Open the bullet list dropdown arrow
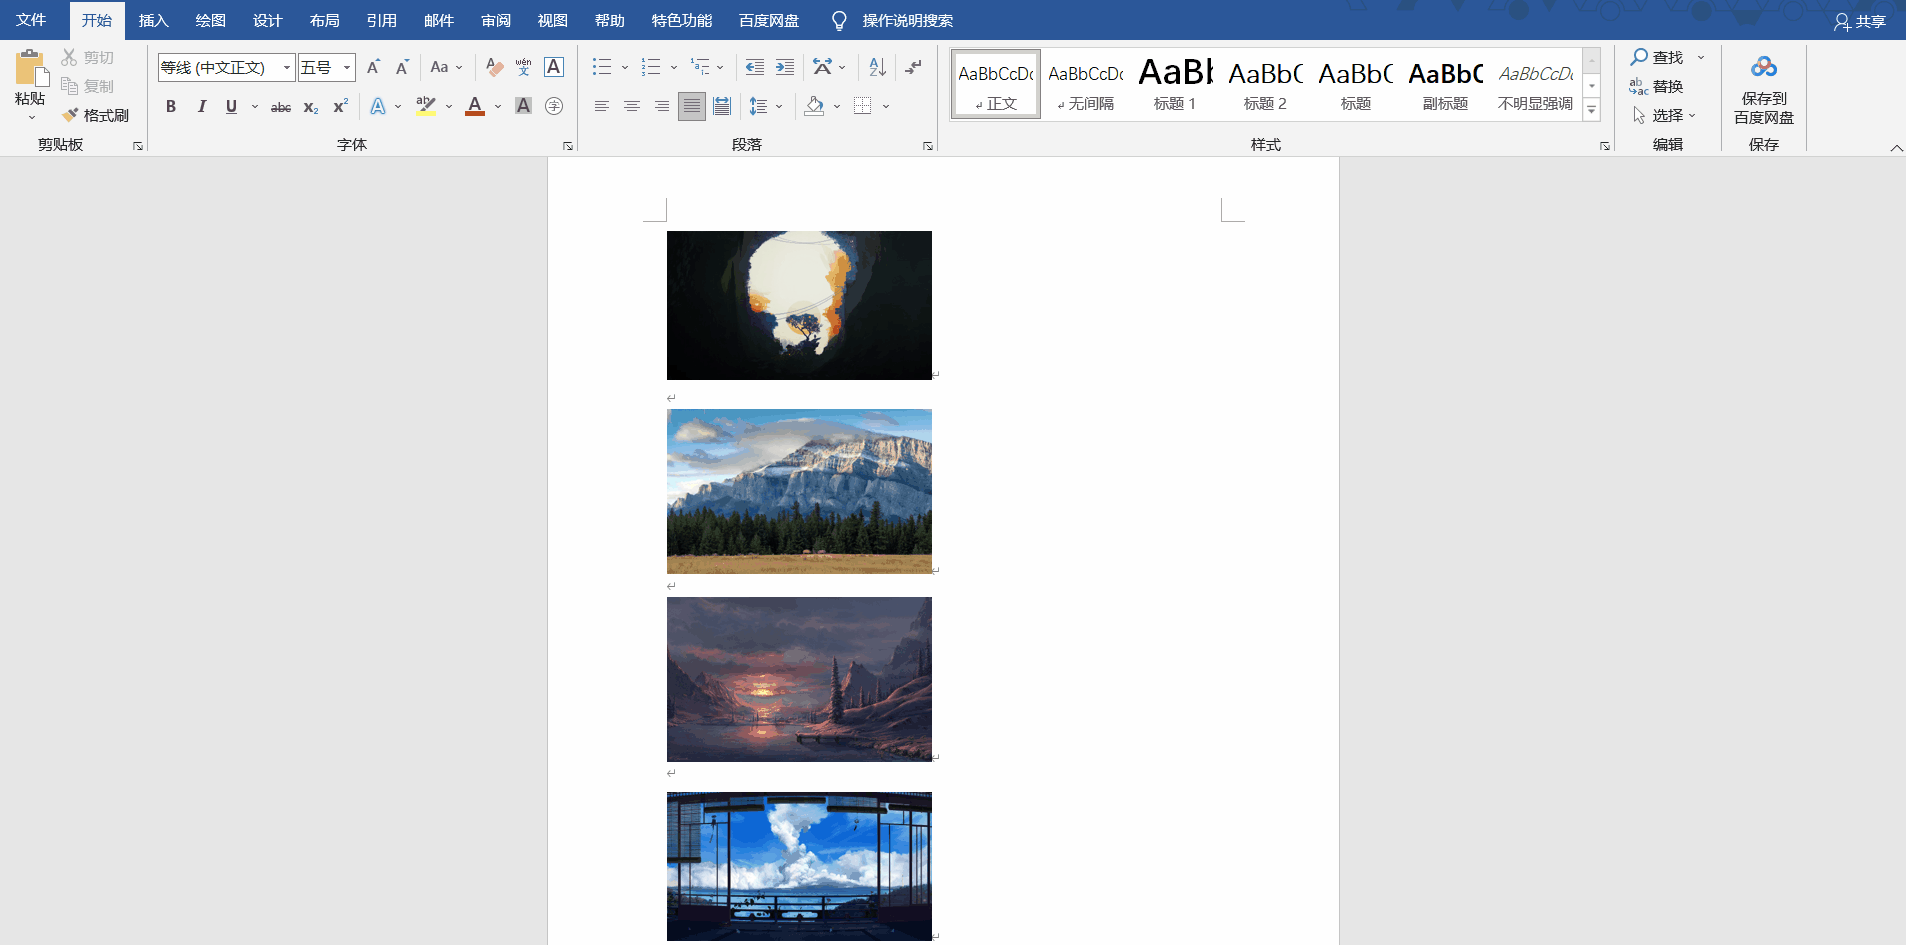This screenshot has width=1906, height=945. [625, 68]
